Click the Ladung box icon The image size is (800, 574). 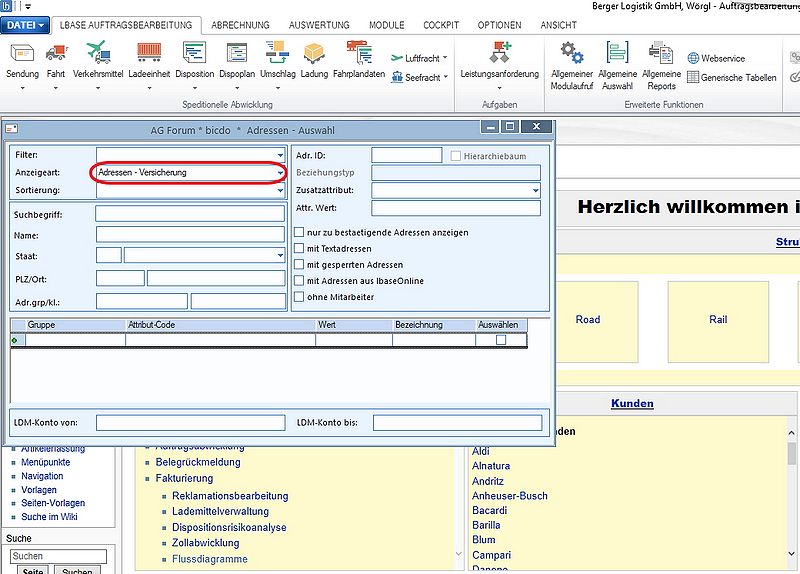point(314,53)
